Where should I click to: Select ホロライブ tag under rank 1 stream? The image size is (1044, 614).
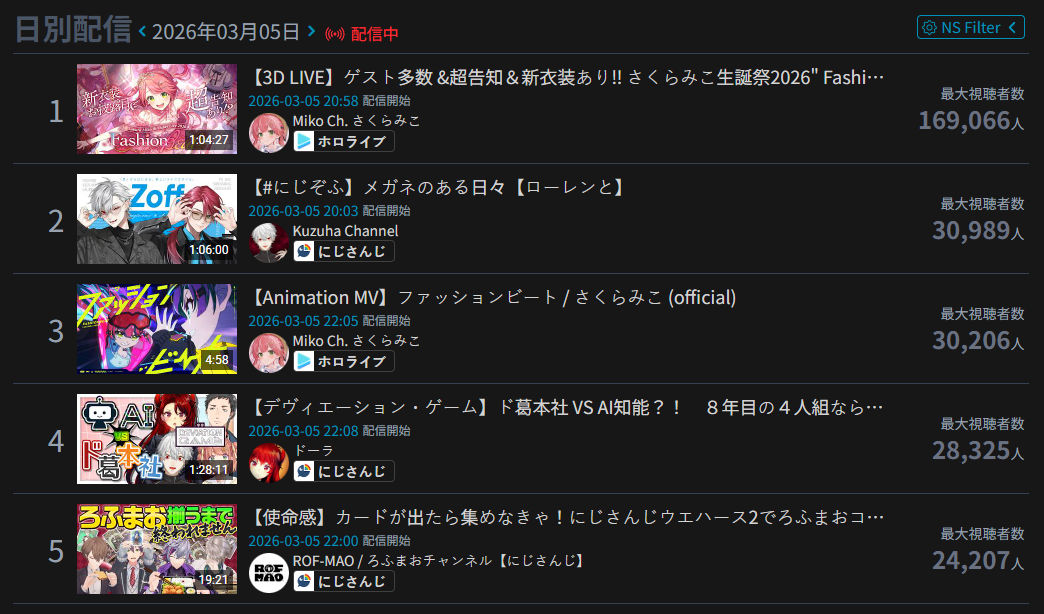tap(344, 141)
